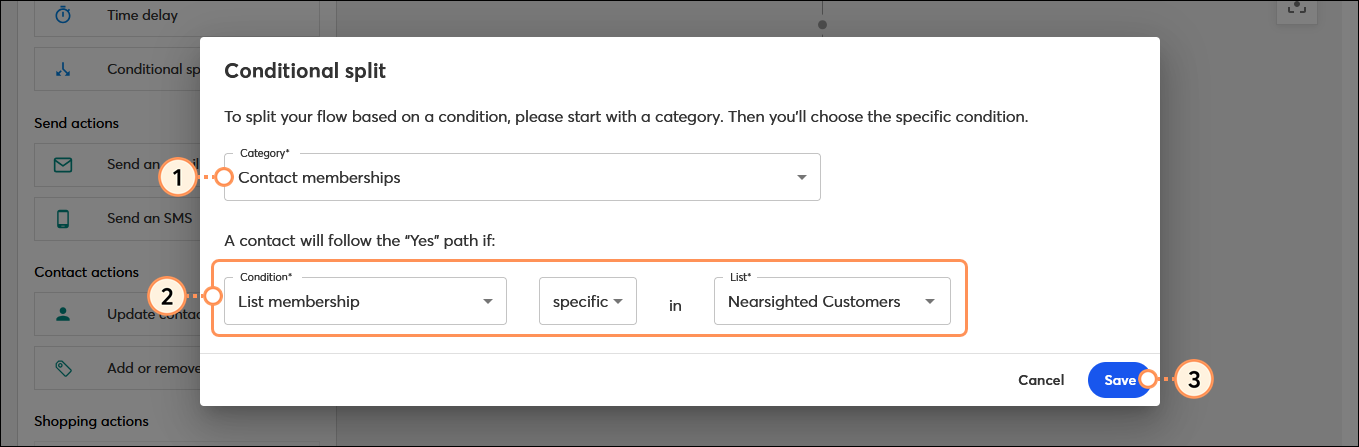Save the conditional split
This screenshot has width=1359, height=447.
(x=1119, y=380)
